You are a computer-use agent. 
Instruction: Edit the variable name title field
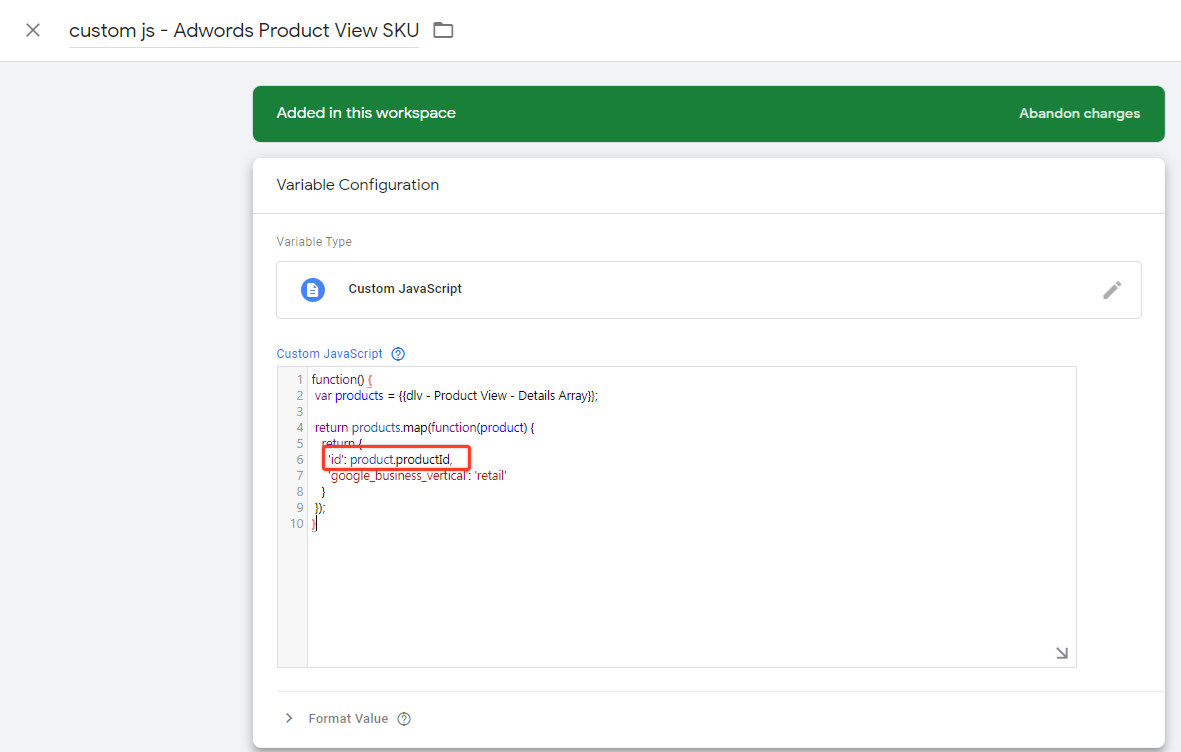(243, 30)
